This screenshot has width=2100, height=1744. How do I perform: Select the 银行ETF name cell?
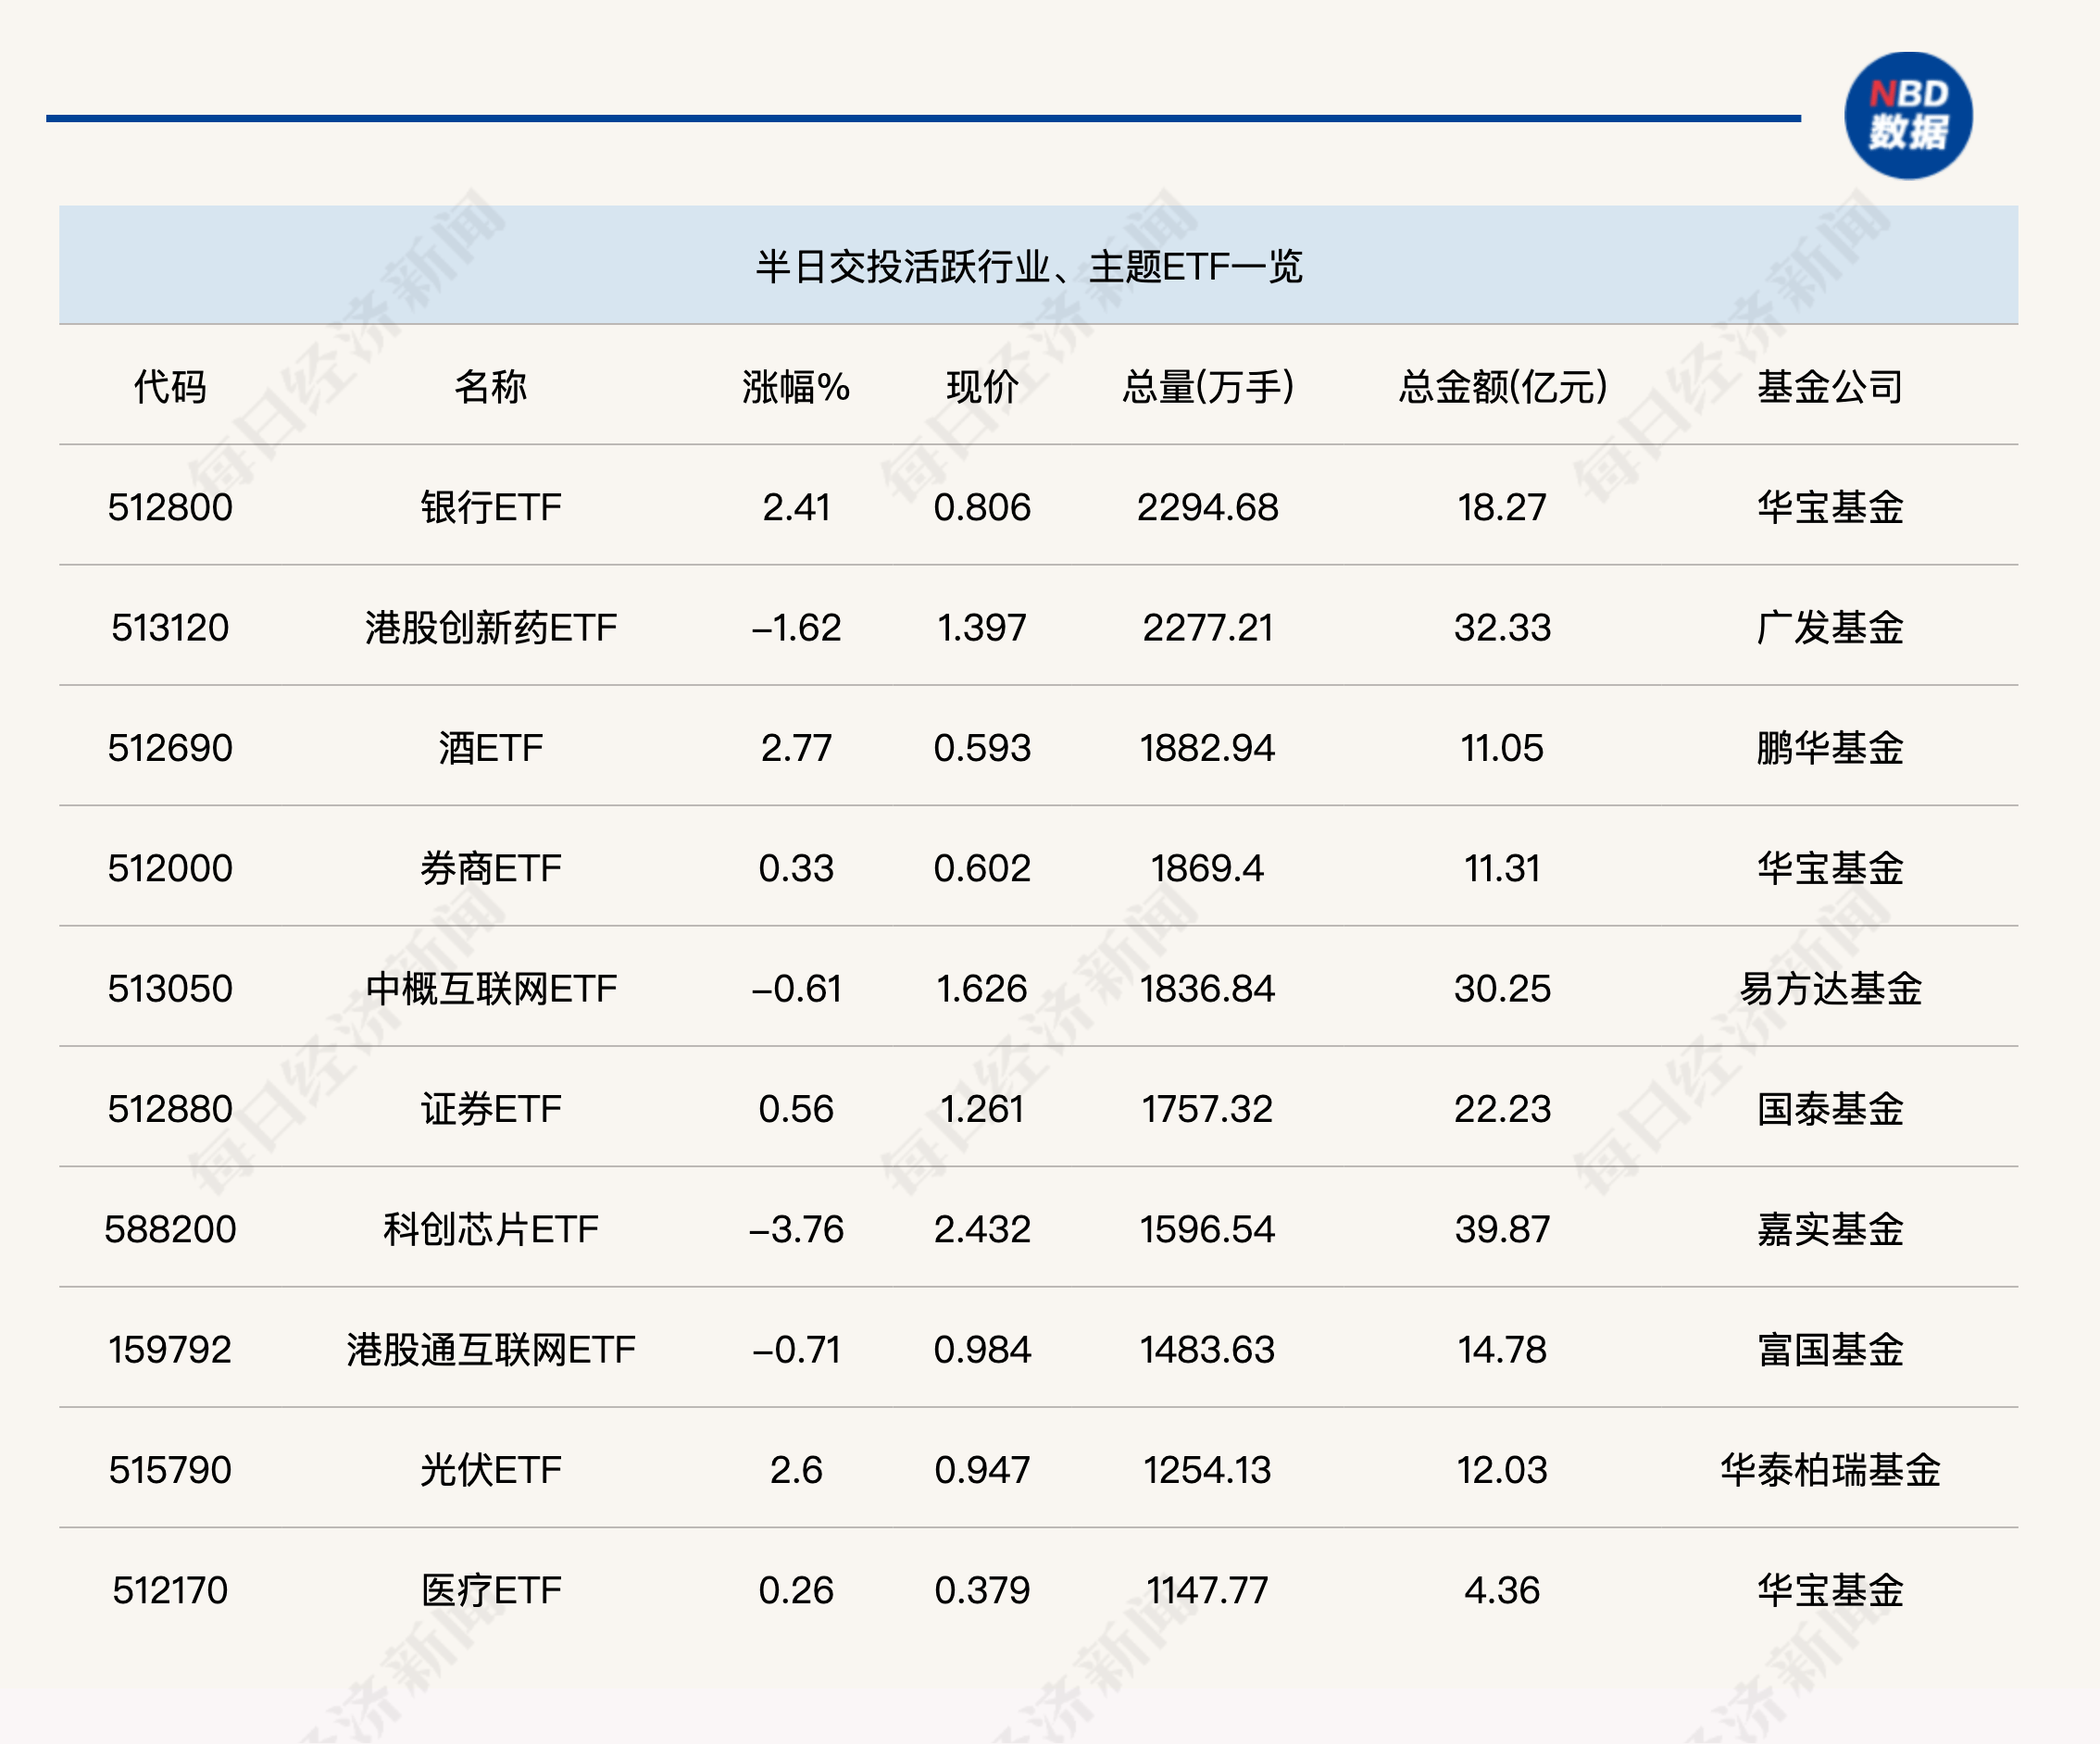490,508
